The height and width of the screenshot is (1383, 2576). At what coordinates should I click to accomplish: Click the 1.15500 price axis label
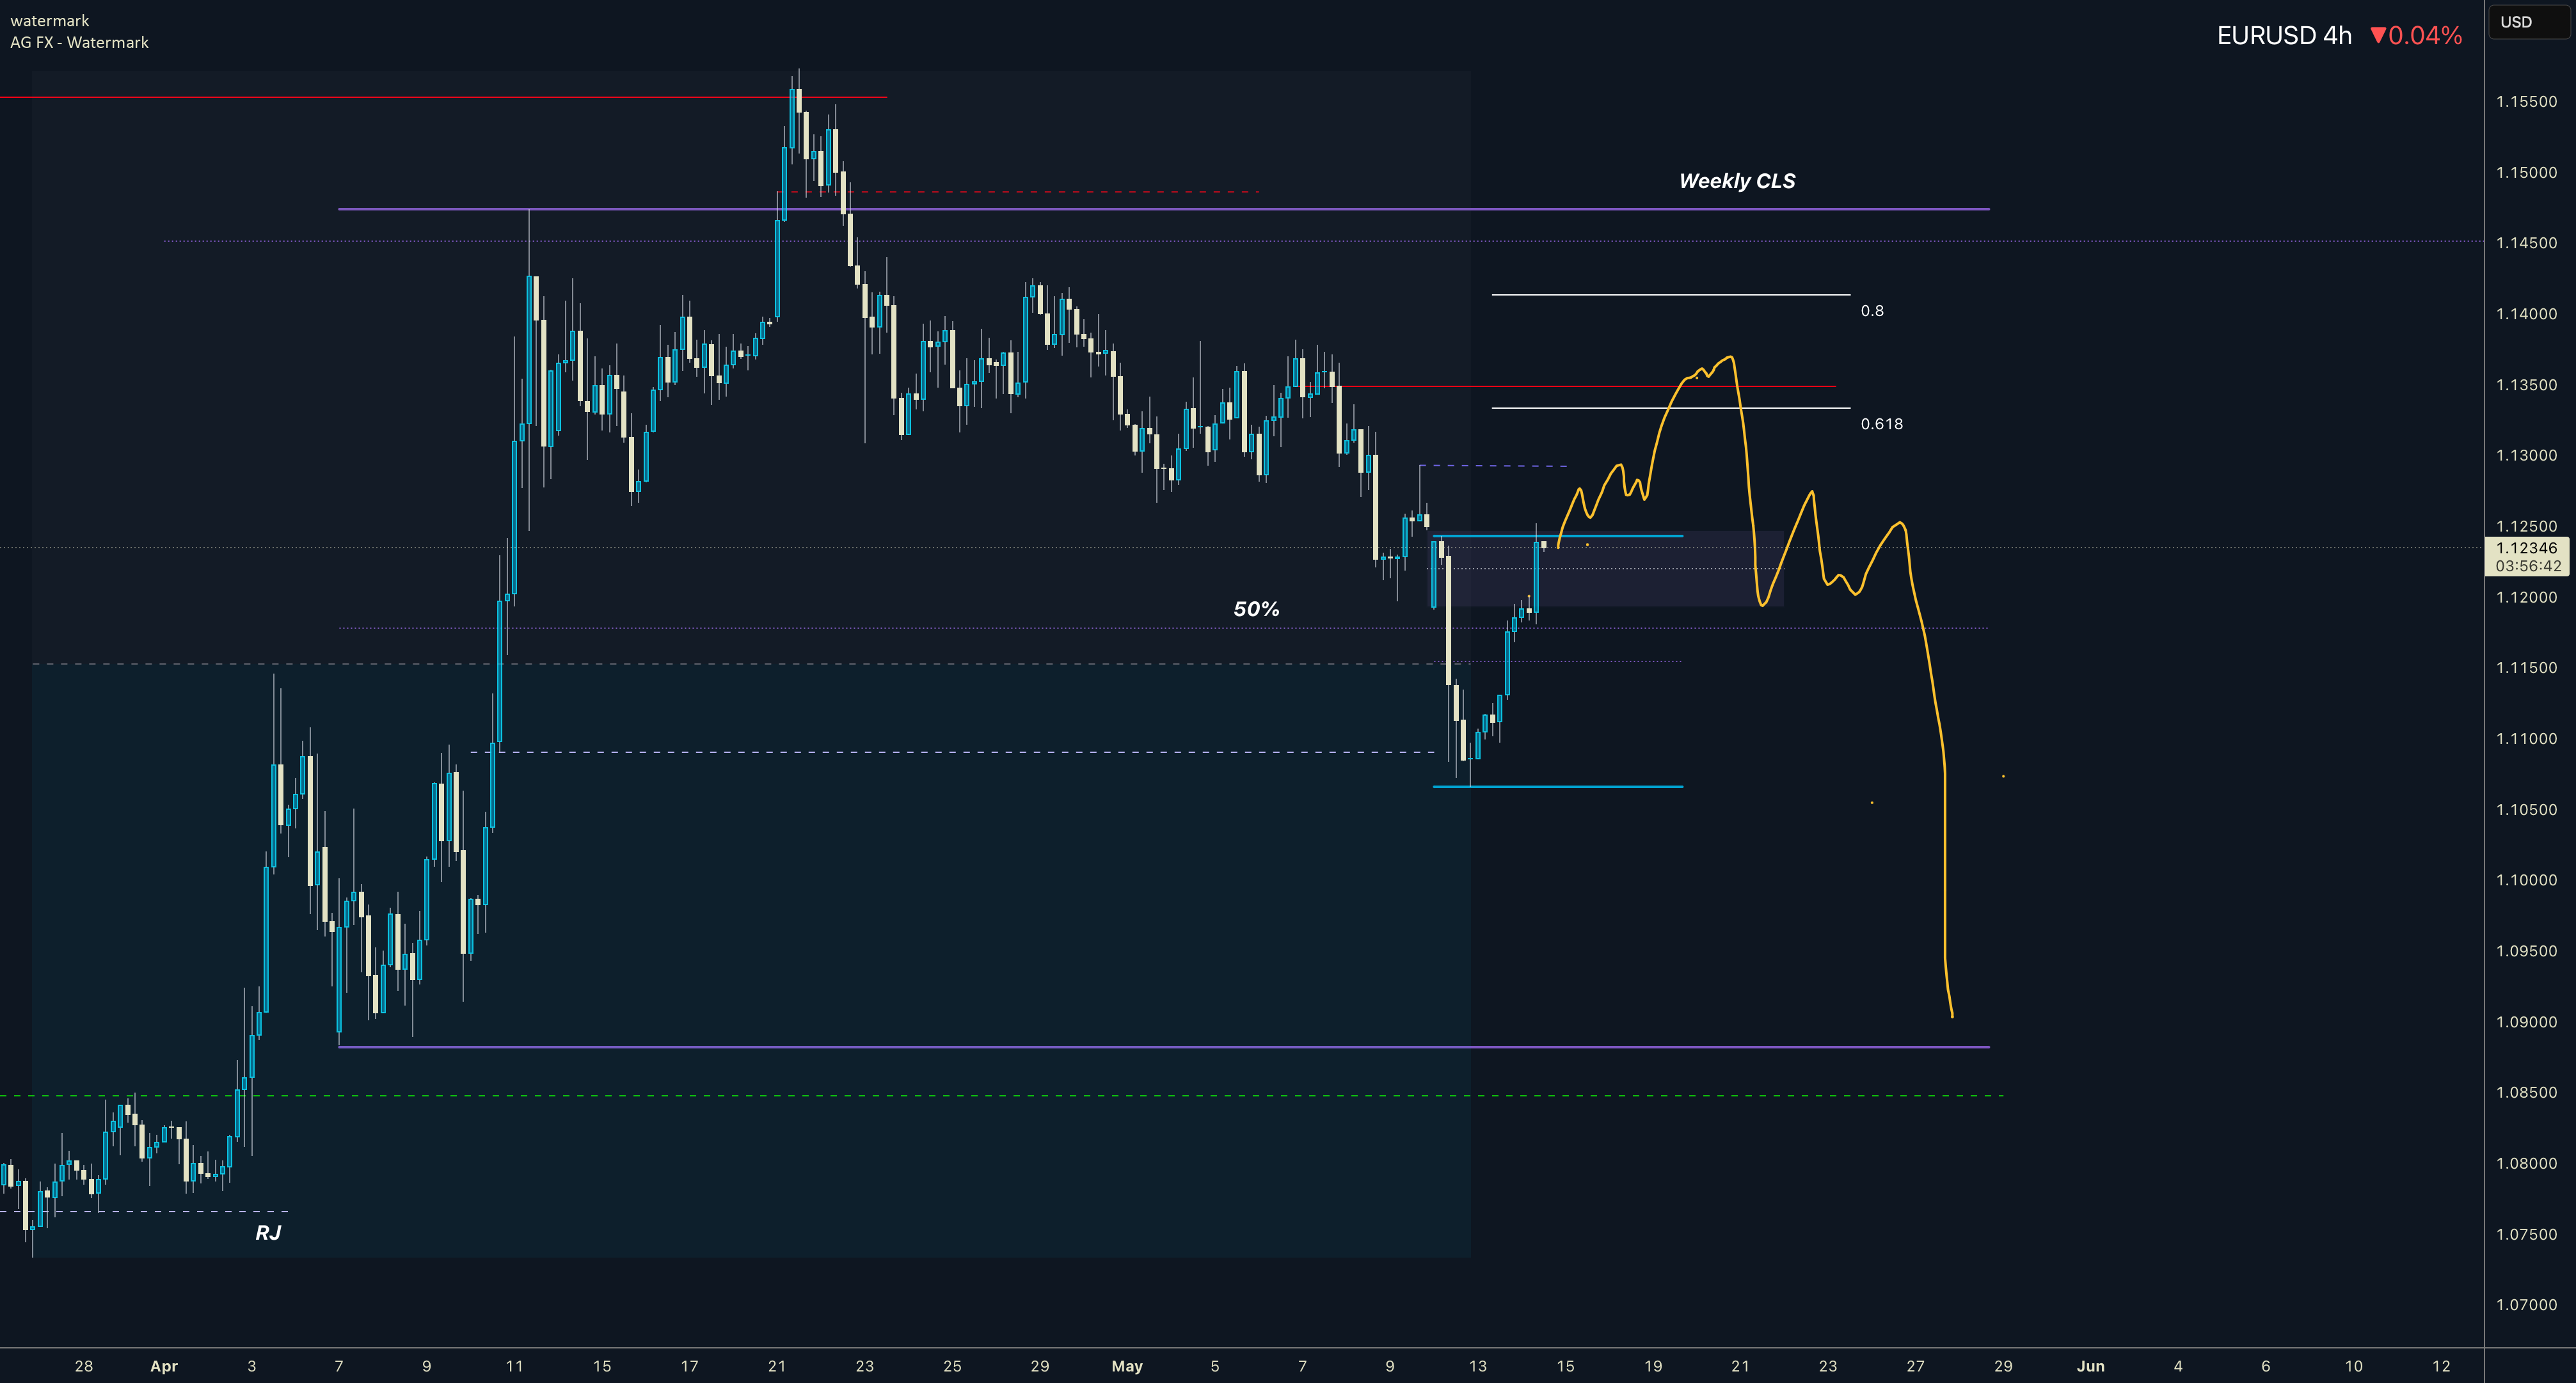[x=2526, y=102]
